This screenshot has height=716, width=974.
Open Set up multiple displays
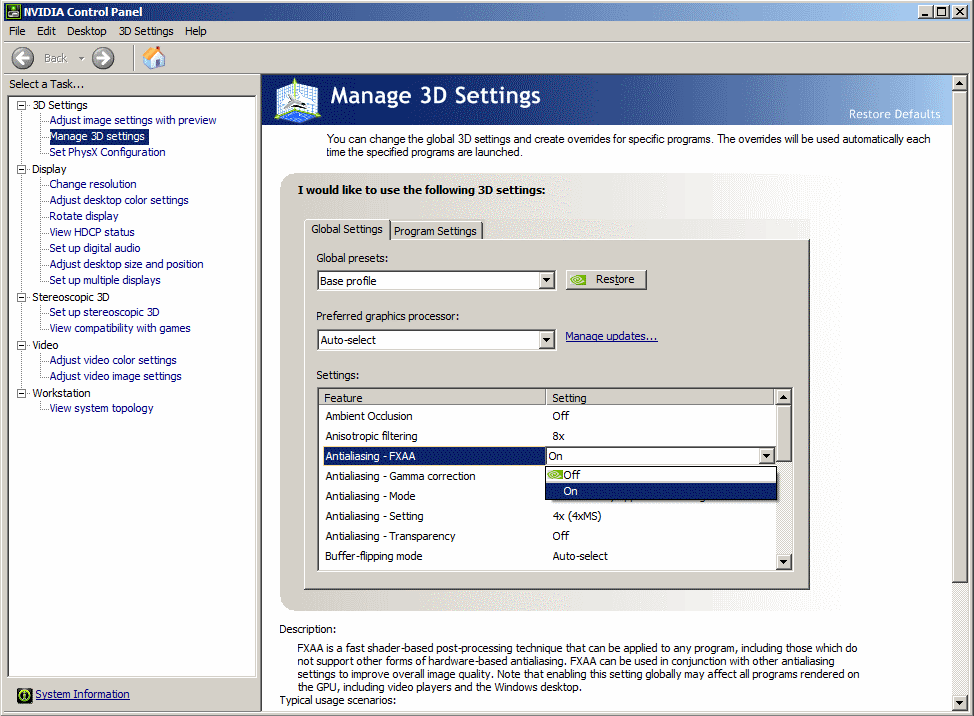(105, 280)
